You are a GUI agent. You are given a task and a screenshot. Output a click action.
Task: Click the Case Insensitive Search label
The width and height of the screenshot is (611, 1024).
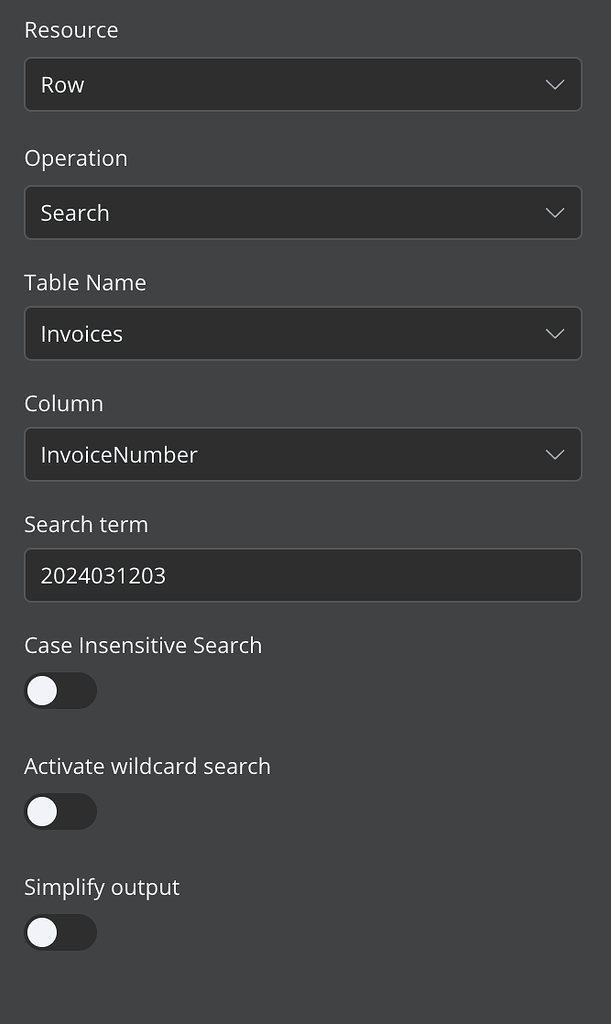tap(143, 645)
